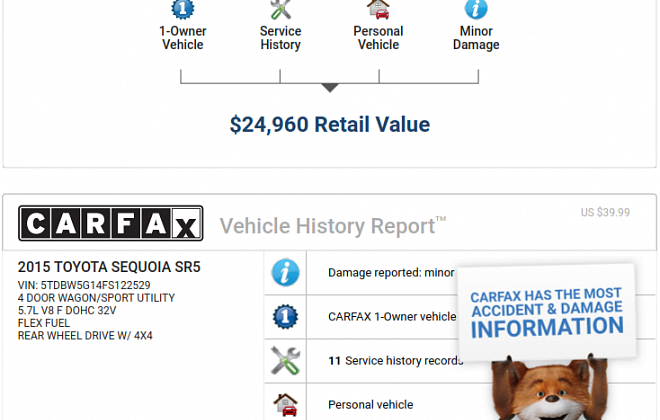Image resolution: width=660 pixels, height=420 pixels.
Task: Open the '11 Service history records' row
Action: (x=460, y=361)
